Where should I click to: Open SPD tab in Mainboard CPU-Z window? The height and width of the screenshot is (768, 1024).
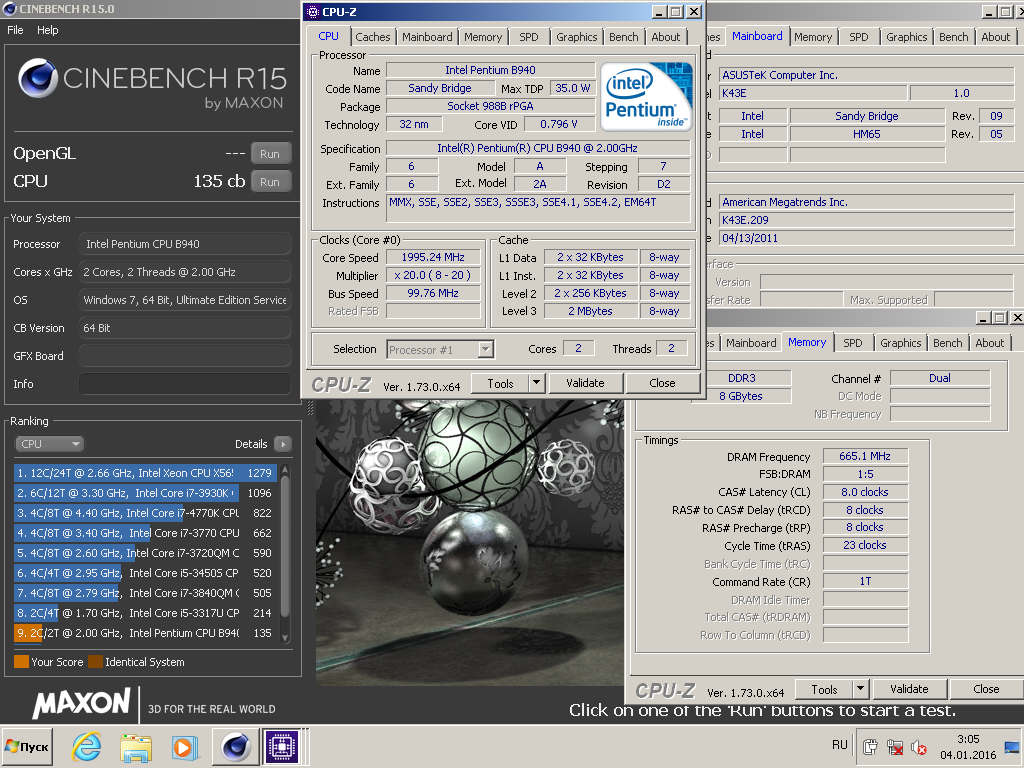click(859, 37)
